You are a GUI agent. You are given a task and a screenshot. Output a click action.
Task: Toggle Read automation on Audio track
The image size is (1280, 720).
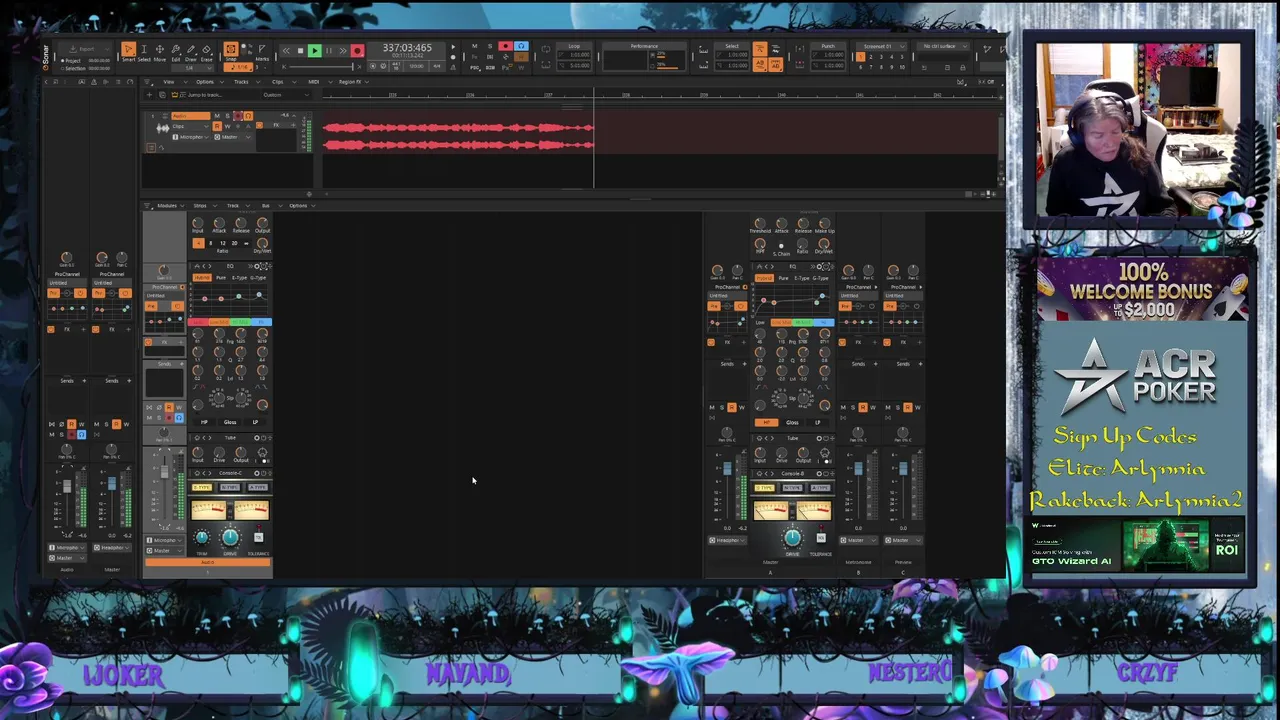[217, 126]
